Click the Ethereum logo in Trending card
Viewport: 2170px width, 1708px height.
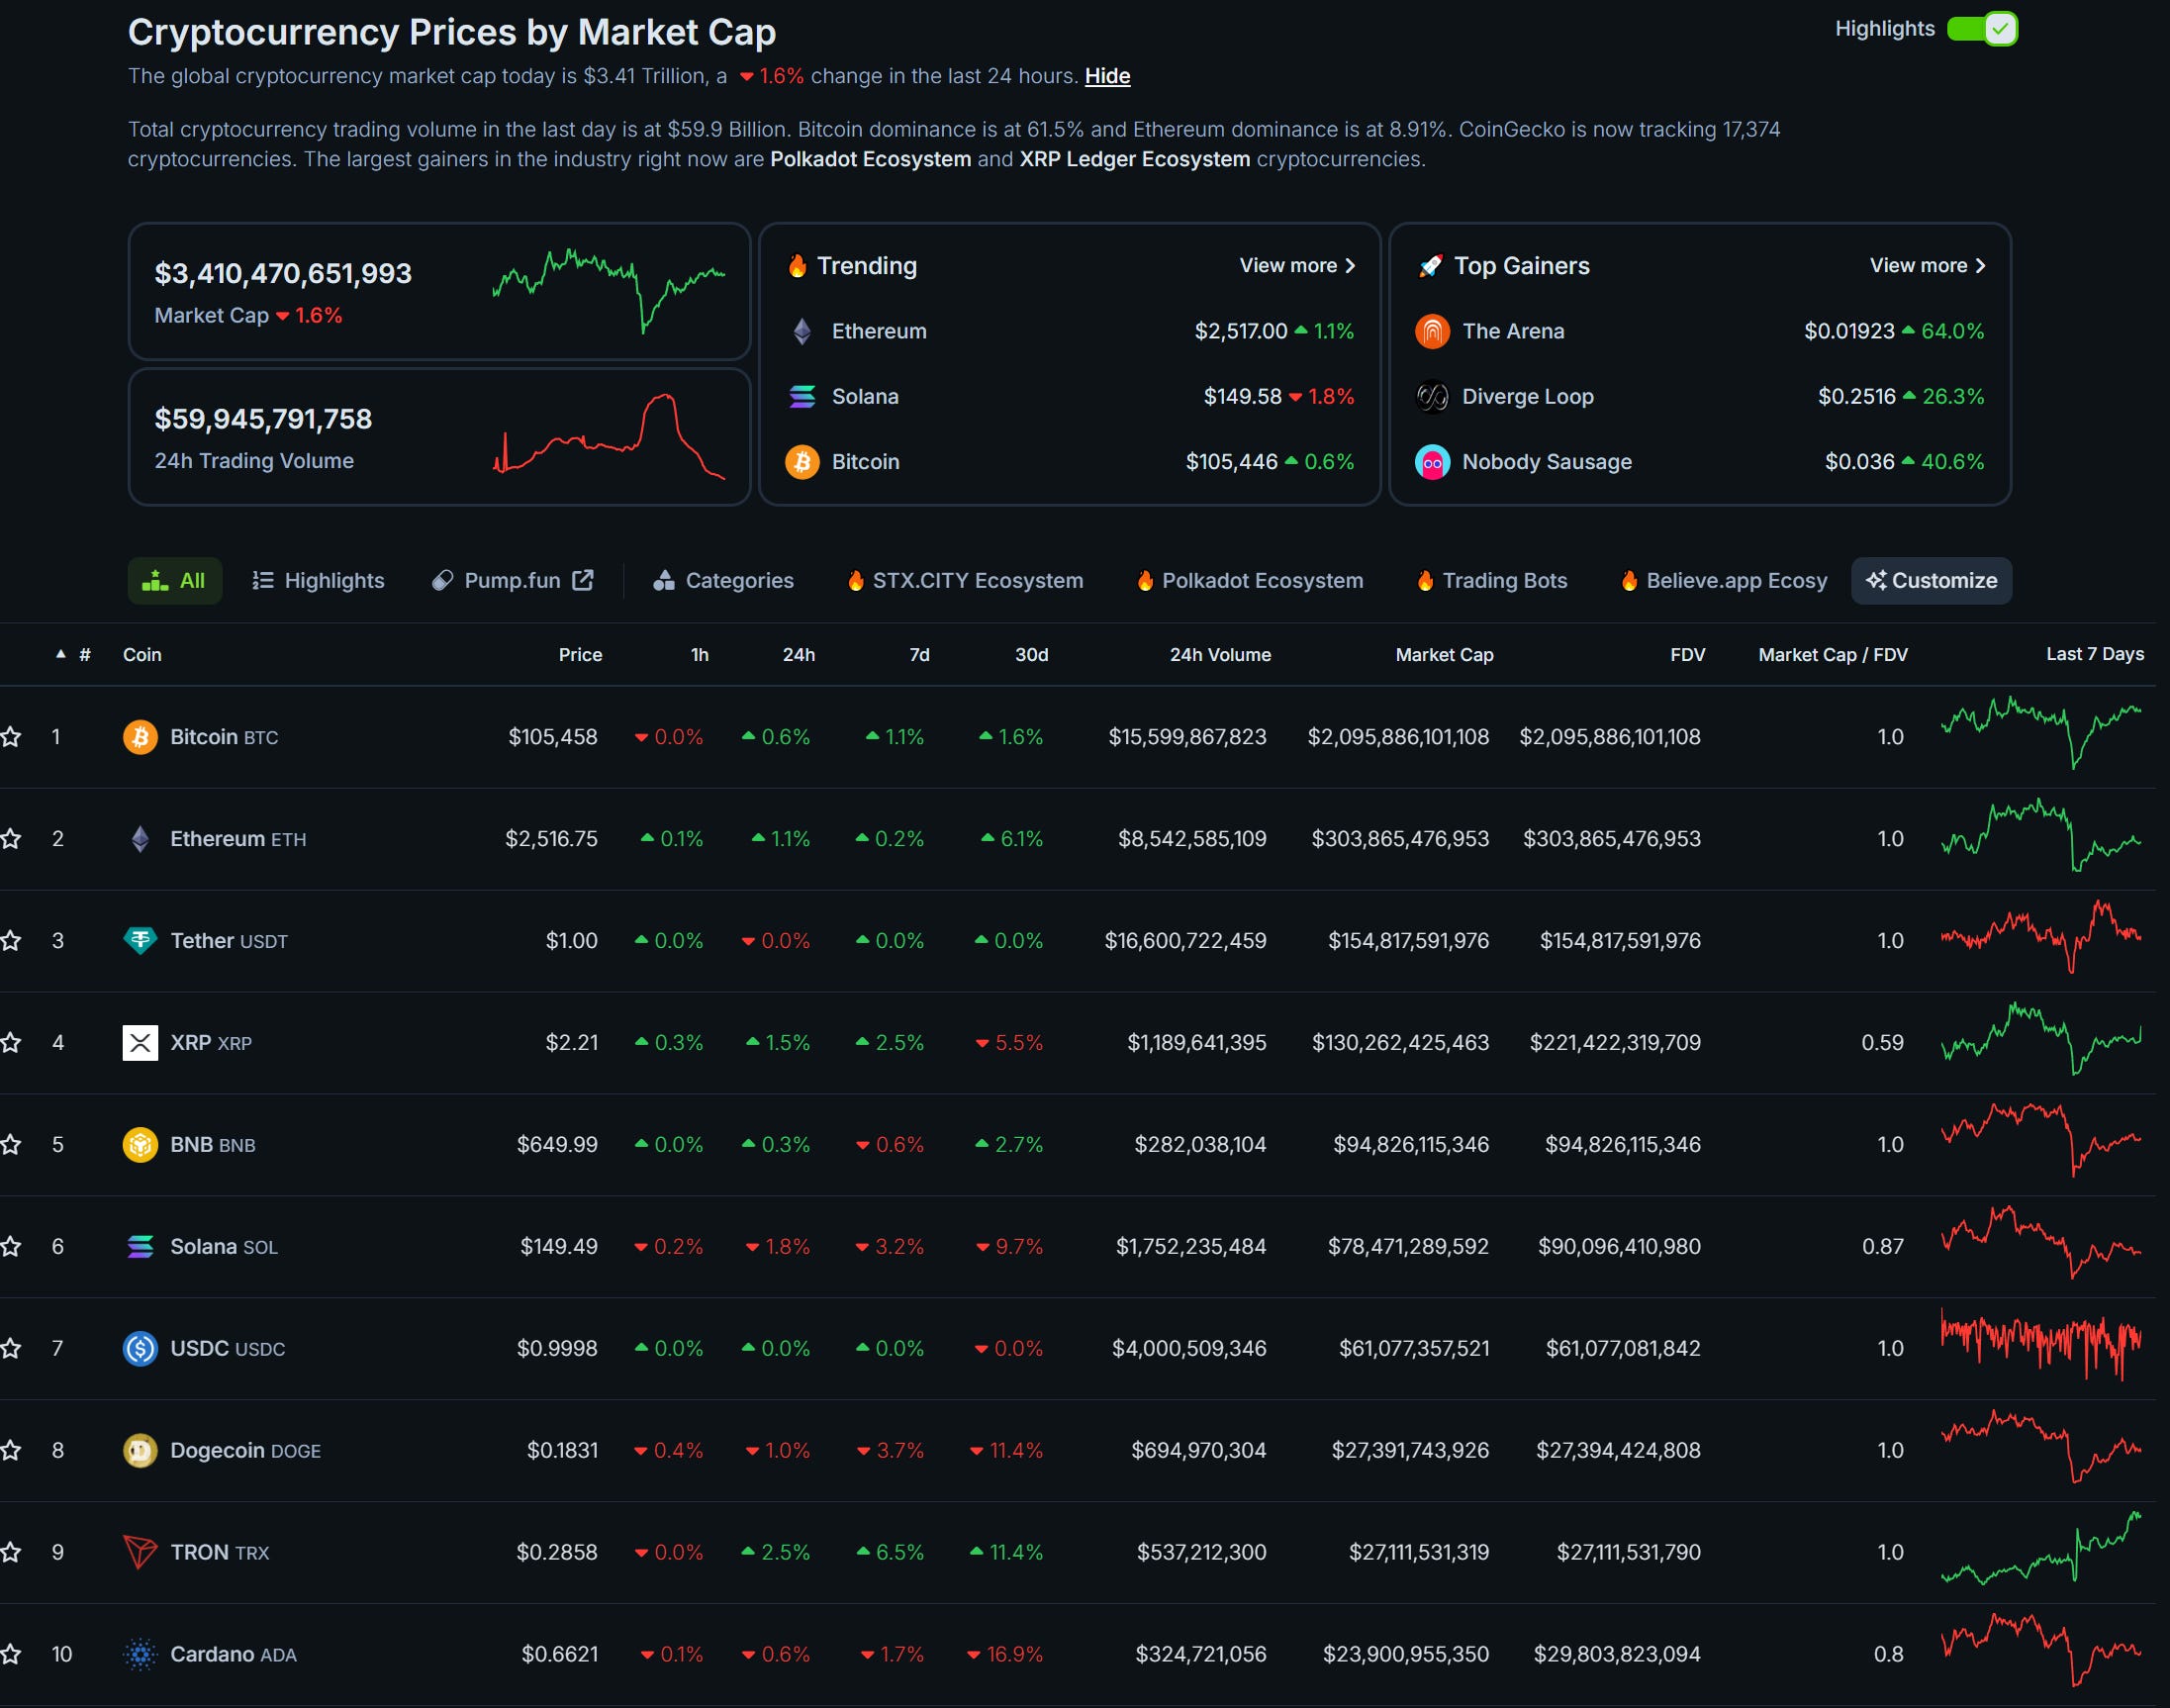(802, 331)
